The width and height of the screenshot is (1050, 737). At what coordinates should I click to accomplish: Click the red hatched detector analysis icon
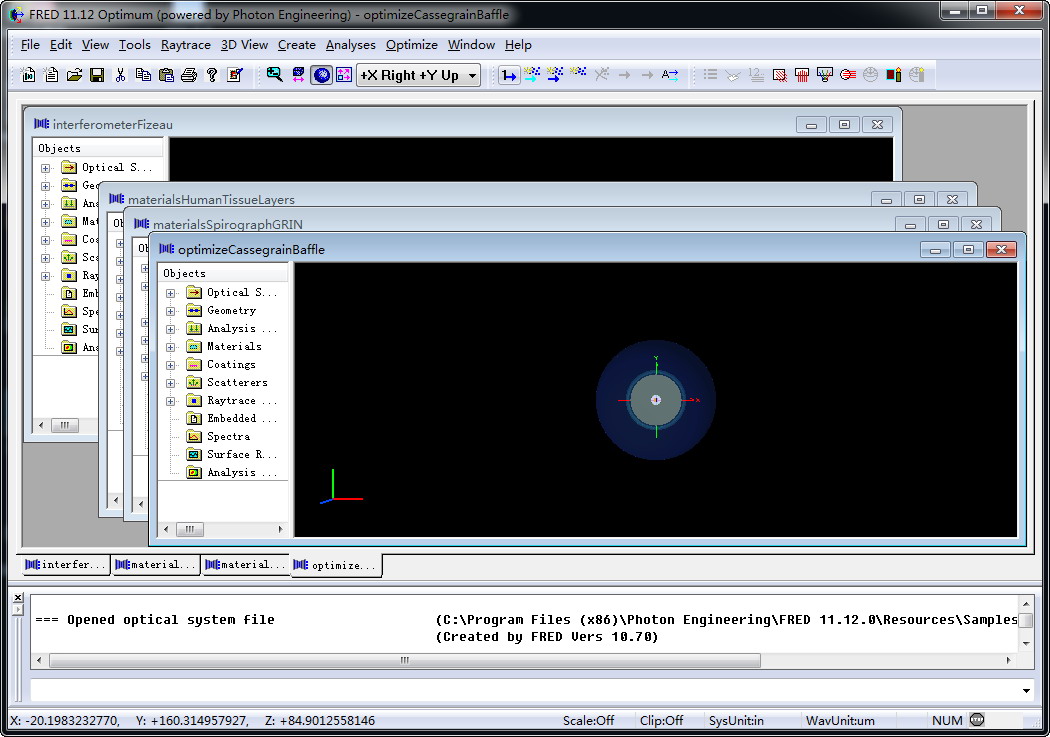click(x=779, y=75)
